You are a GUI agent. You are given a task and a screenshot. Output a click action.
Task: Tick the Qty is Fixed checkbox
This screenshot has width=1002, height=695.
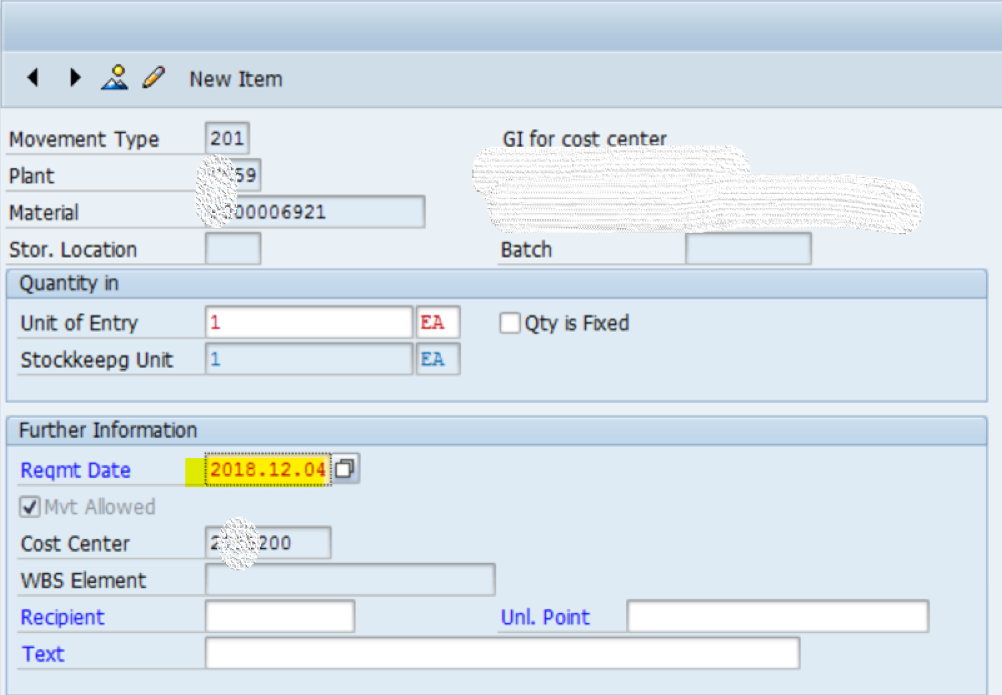(510, 323)
